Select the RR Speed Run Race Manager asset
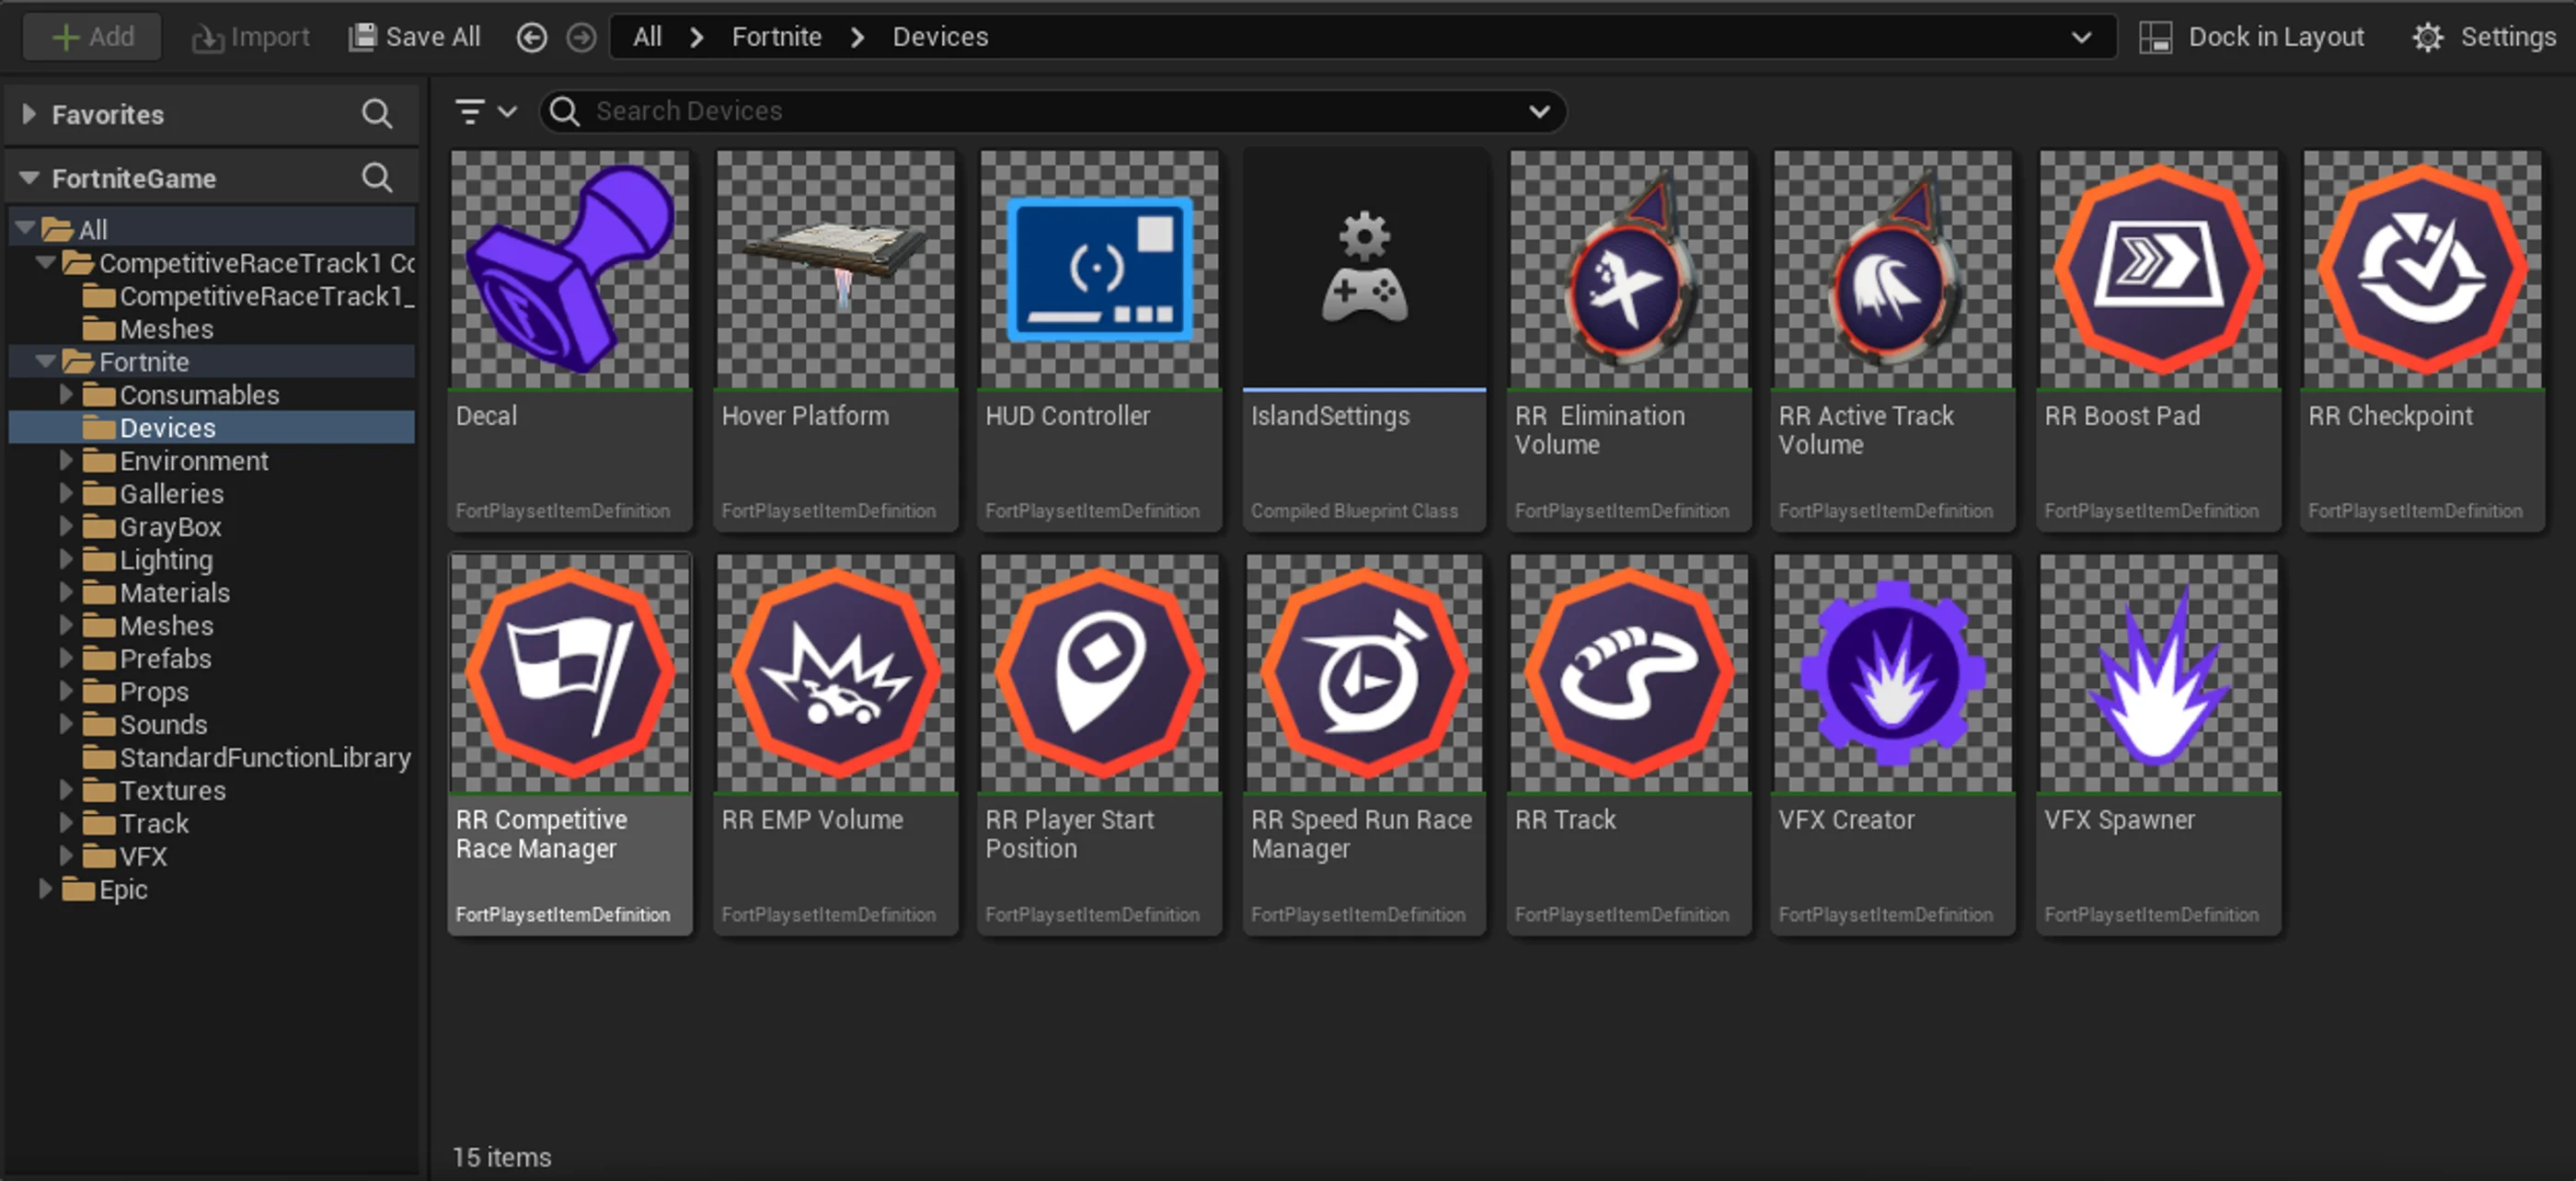 1364,744
